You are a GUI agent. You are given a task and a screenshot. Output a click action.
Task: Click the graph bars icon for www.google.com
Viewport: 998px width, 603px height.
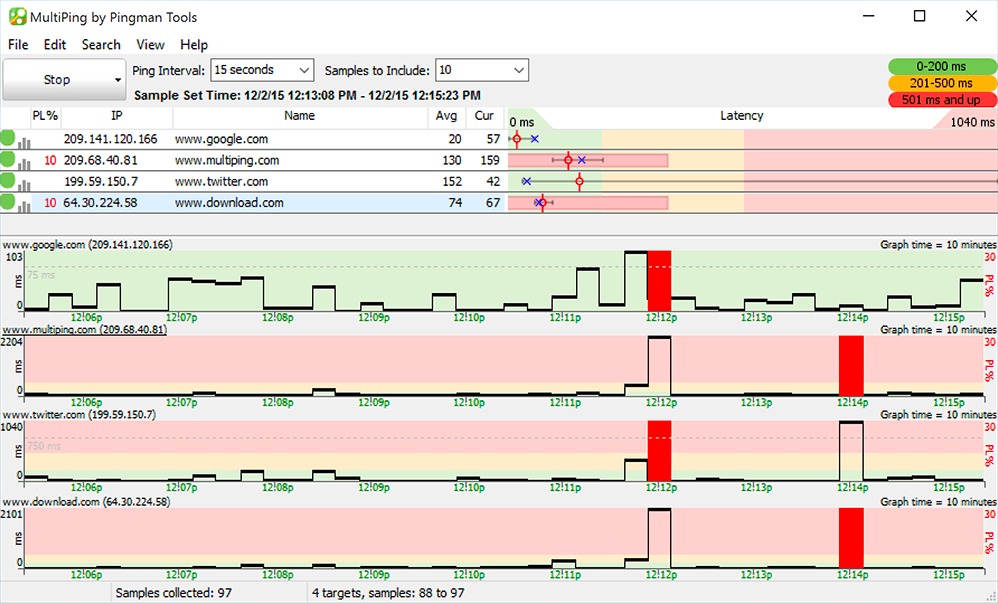24,141
